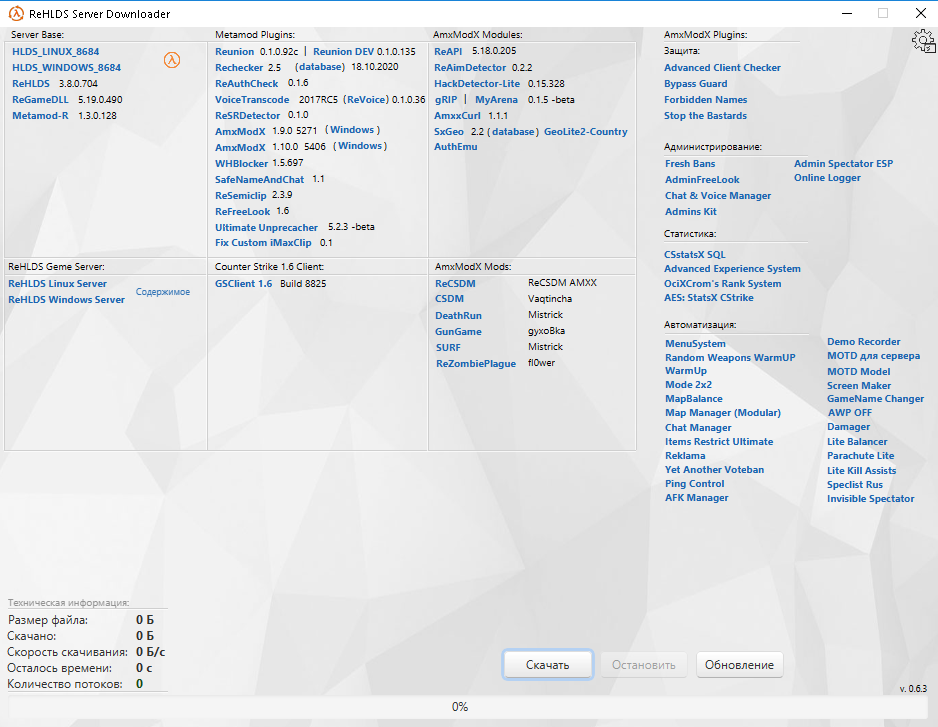Image resolution: width=938 pixels, height=727 pixels.
Task: Click the gRIP module link
Action: (x=446, y=100)
